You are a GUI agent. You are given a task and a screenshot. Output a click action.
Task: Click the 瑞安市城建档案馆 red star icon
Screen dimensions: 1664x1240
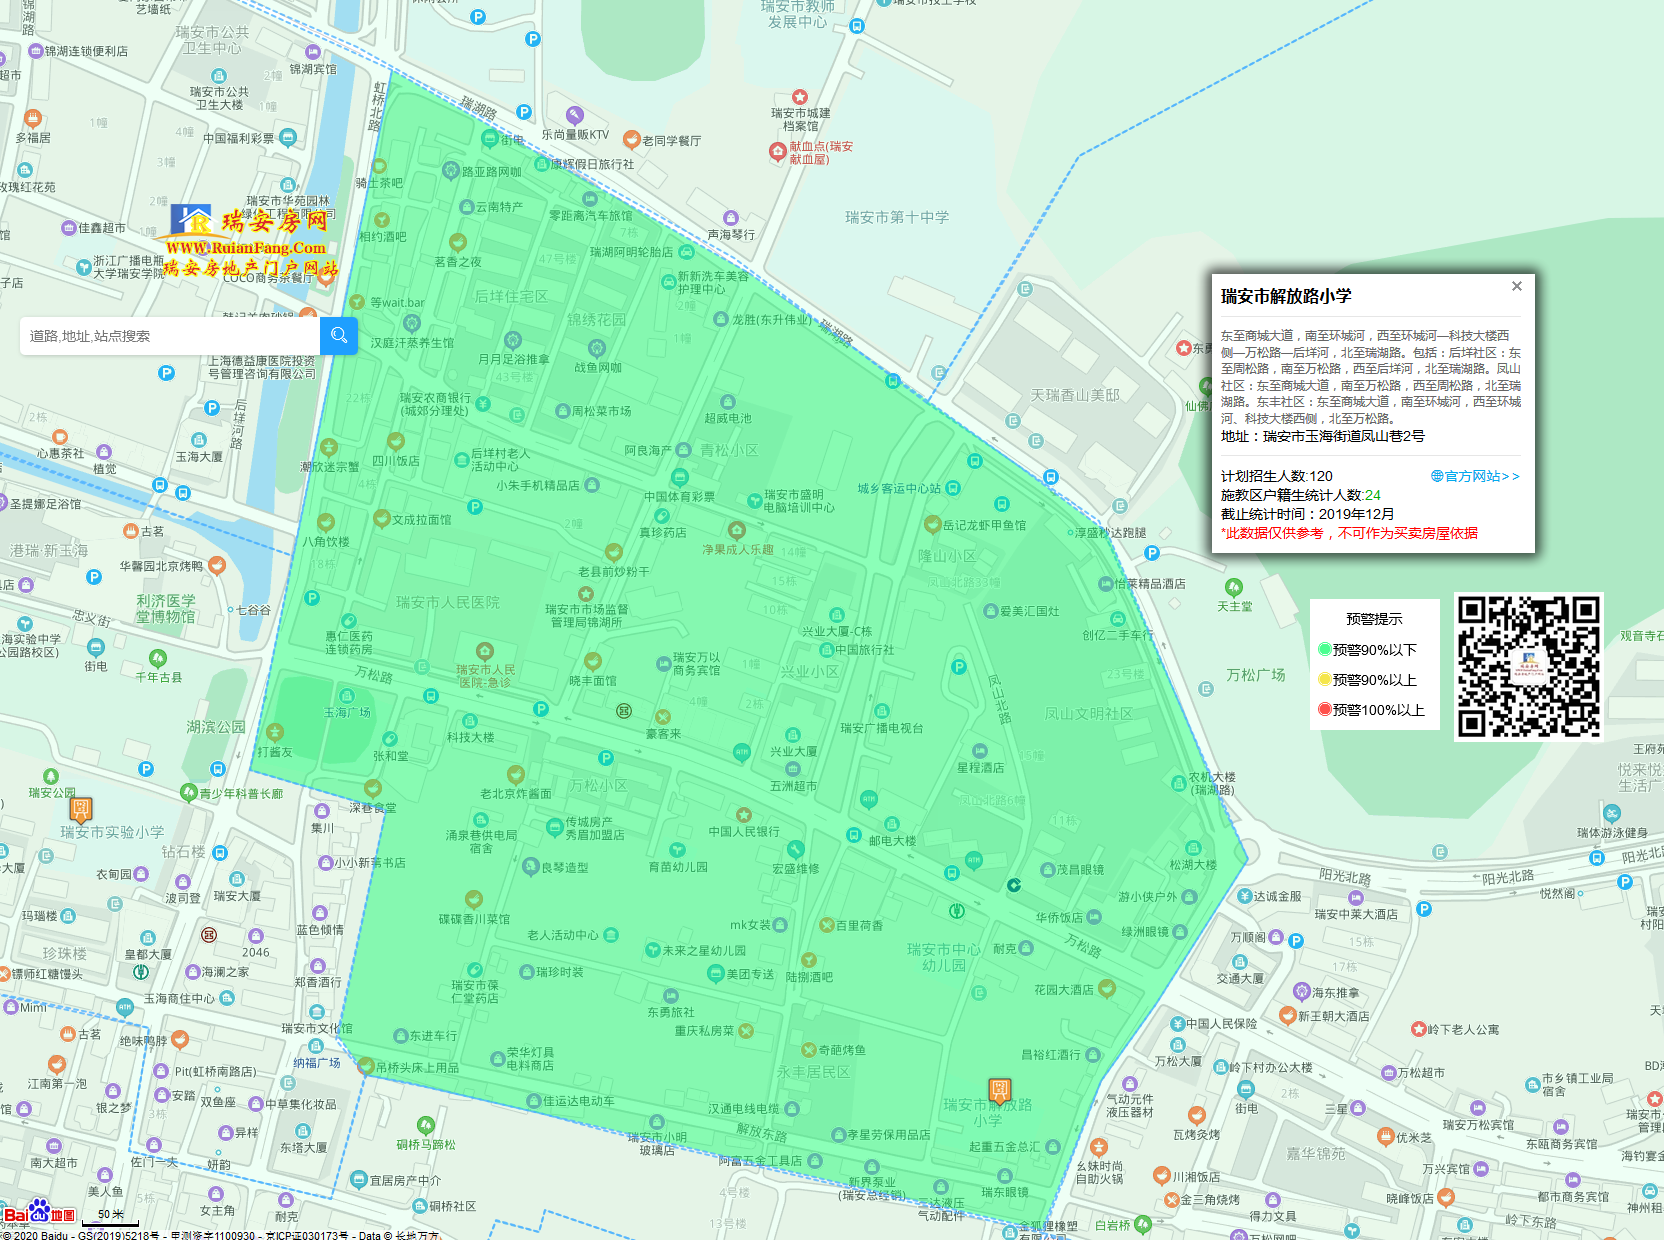tap(799, 97)
